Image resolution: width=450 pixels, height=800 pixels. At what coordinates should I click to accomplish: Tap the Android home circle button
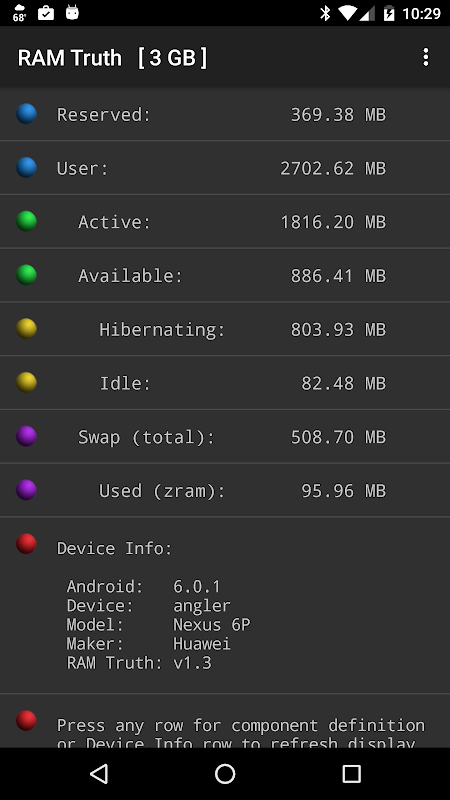[225, 773]
